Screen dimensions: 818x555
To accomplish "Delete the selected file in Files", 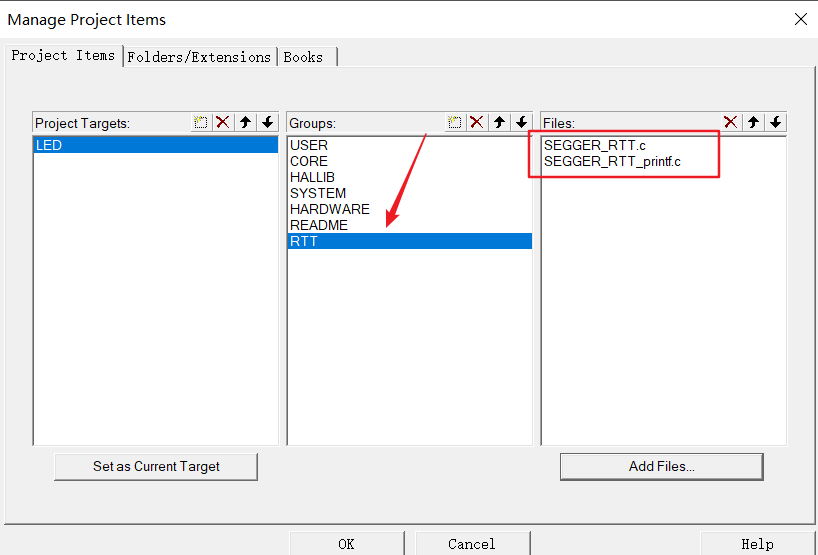I will click(731, 123).
